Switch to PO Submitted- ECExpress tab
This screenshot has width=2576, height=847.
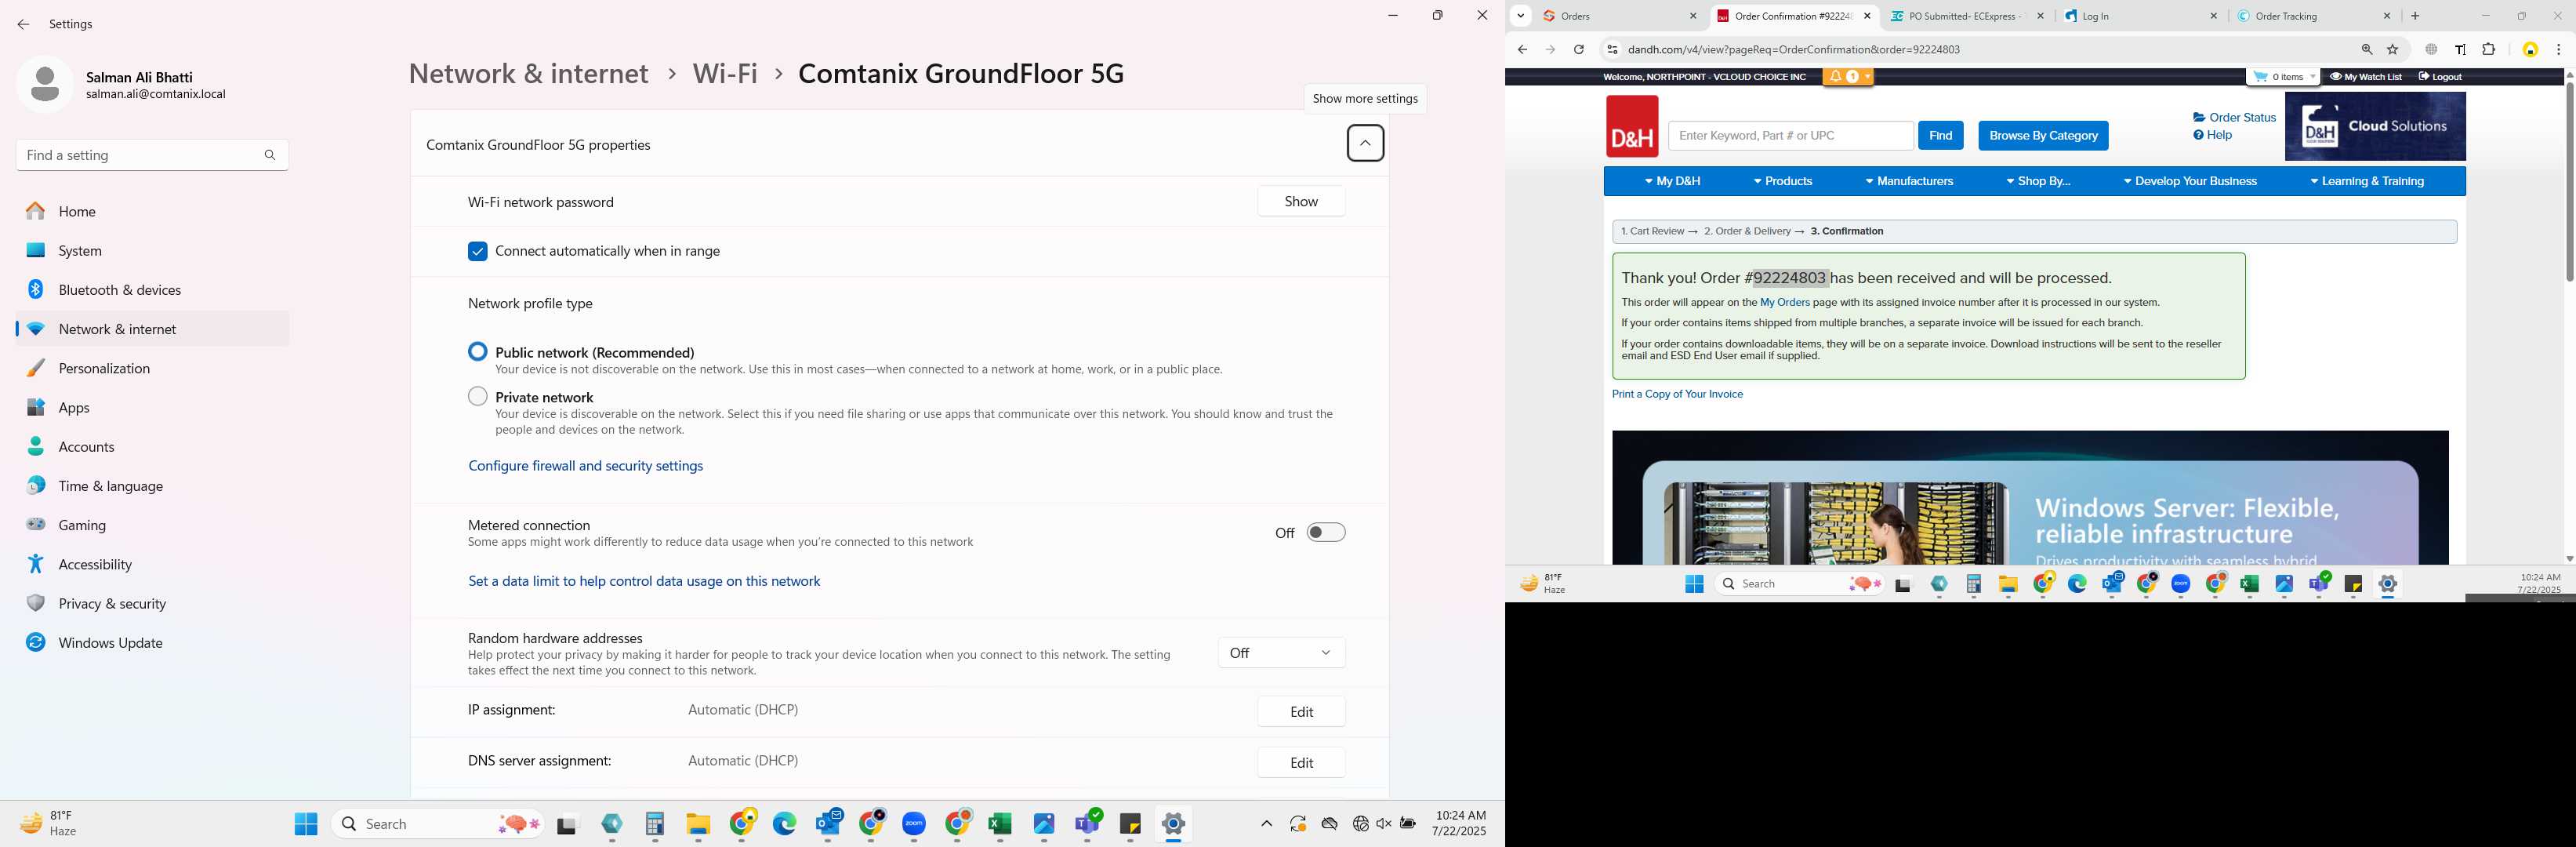tap(1965, 16)
